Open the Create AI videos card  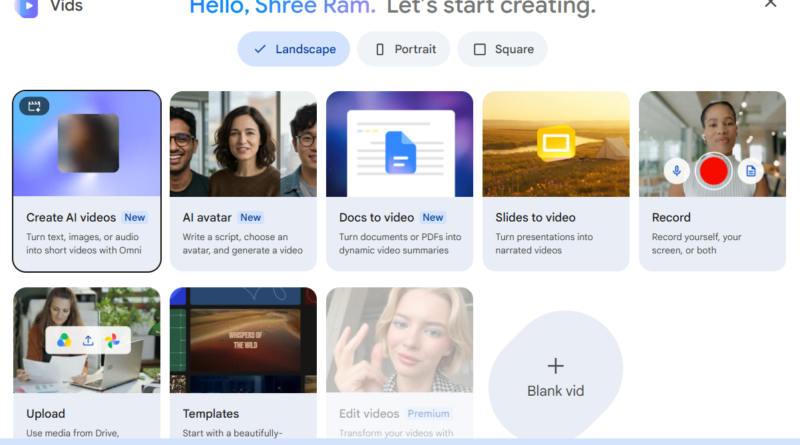pos(87,181)
